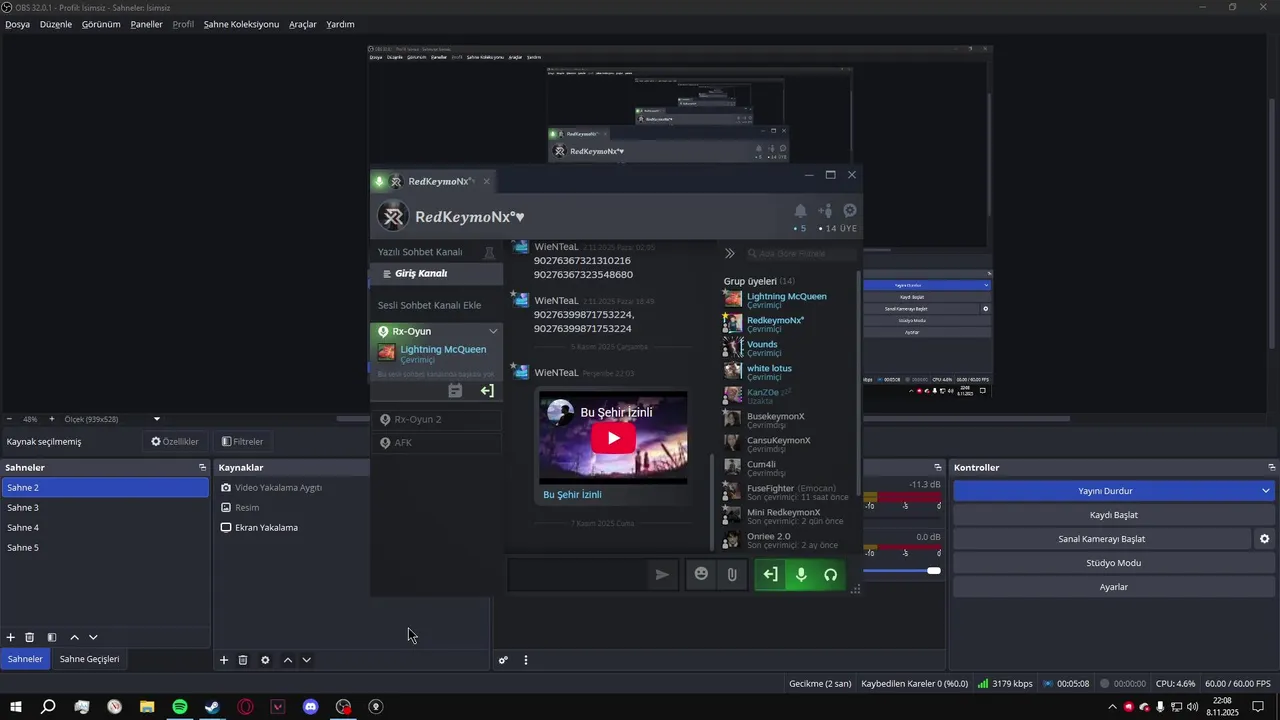The width and height of the screenshot is (1280, 720).
Task: Open audio mixer three-dot menu
Action: tap(526, 660)
